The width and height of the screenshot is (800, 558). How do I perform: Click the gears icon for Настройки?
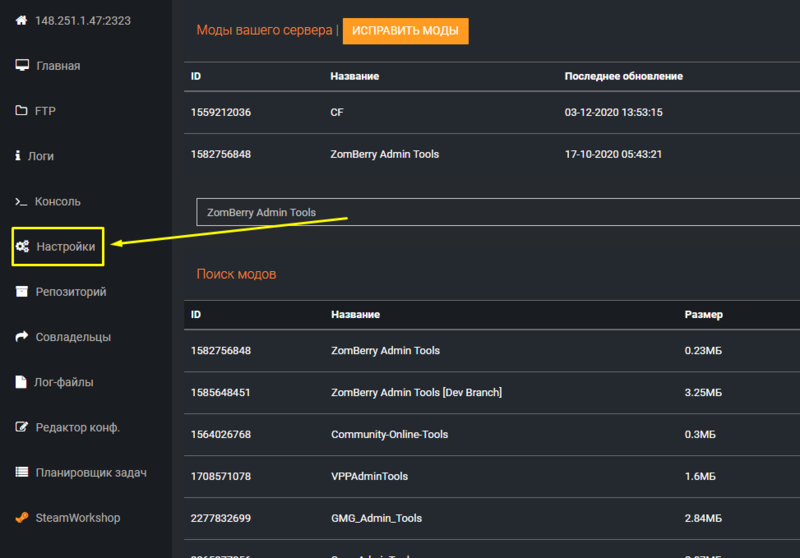tap(22, 246)
